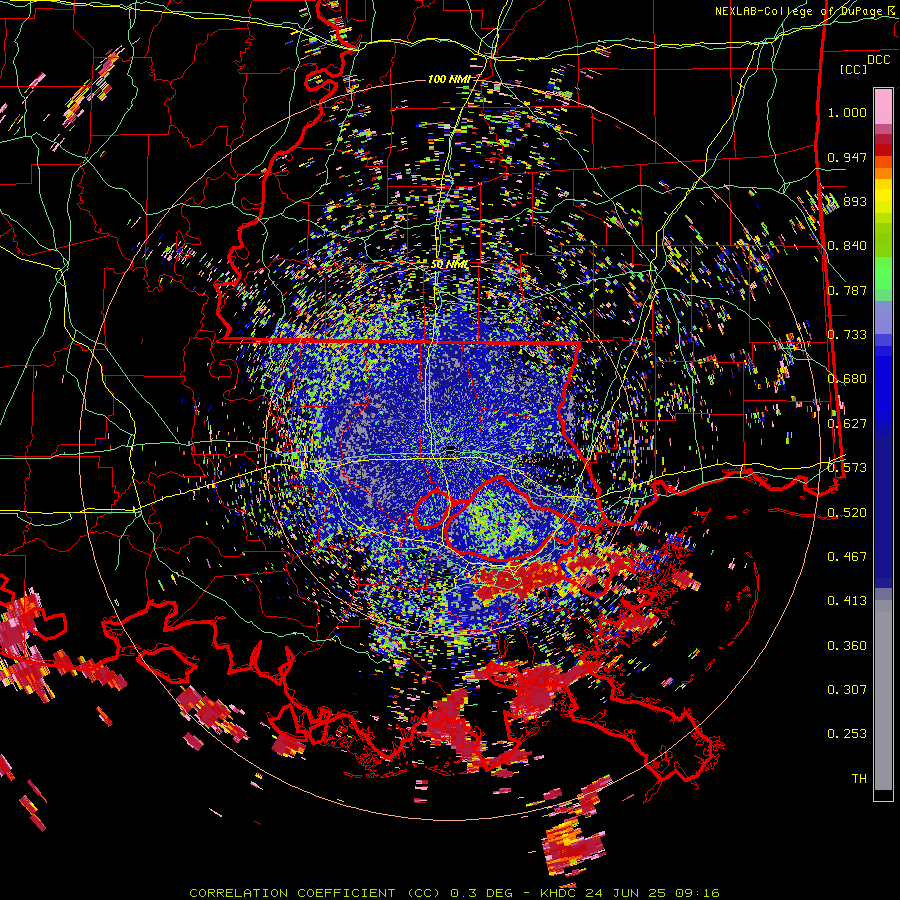Click the 24 JUN 25 date text

[x=627, y=893]
